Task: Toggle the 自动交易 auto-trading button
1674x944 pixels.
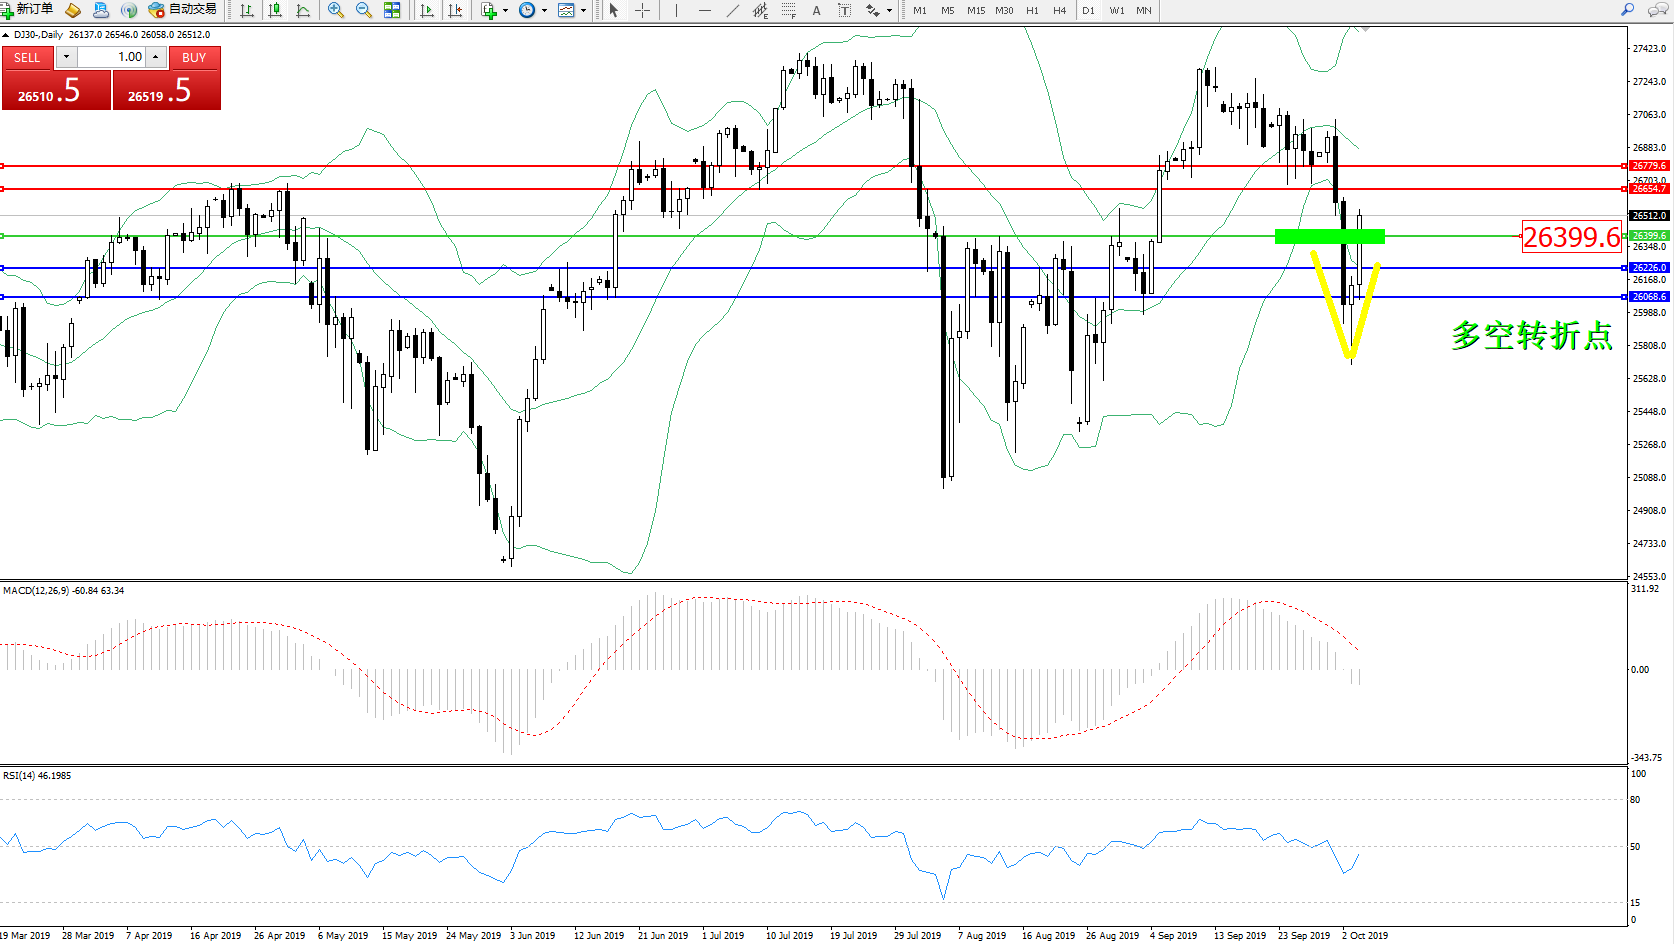Action: pos(182,10)
